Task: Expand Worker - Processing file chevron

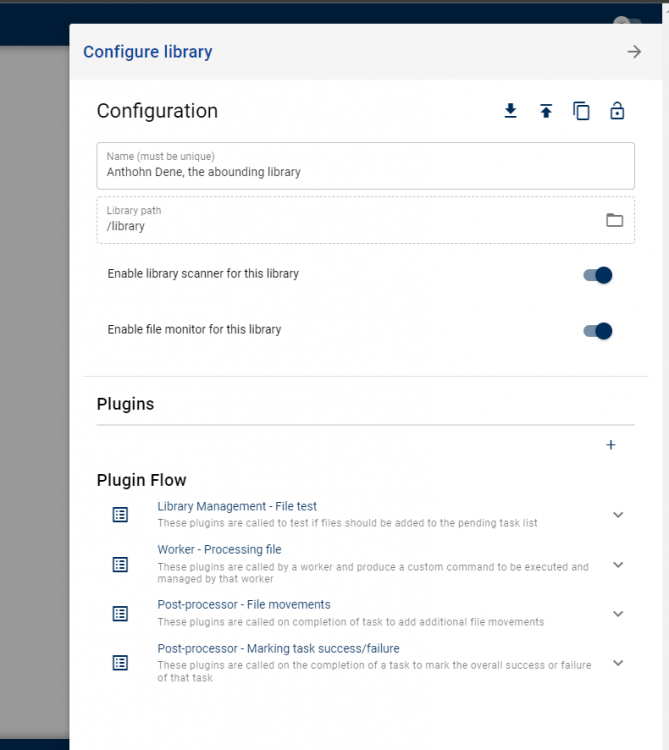Action: point(618,564)
